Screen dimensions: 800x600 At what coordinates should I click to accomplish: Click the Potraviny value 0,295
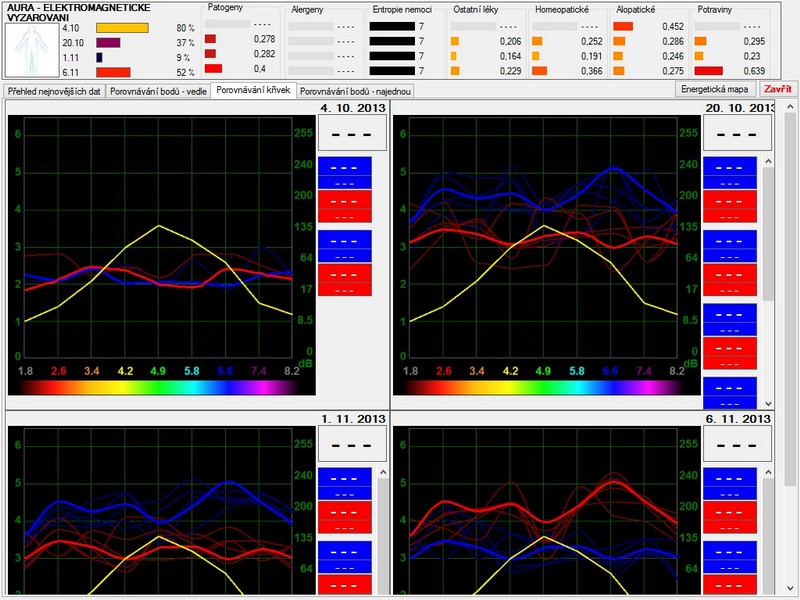coord(754,41)
